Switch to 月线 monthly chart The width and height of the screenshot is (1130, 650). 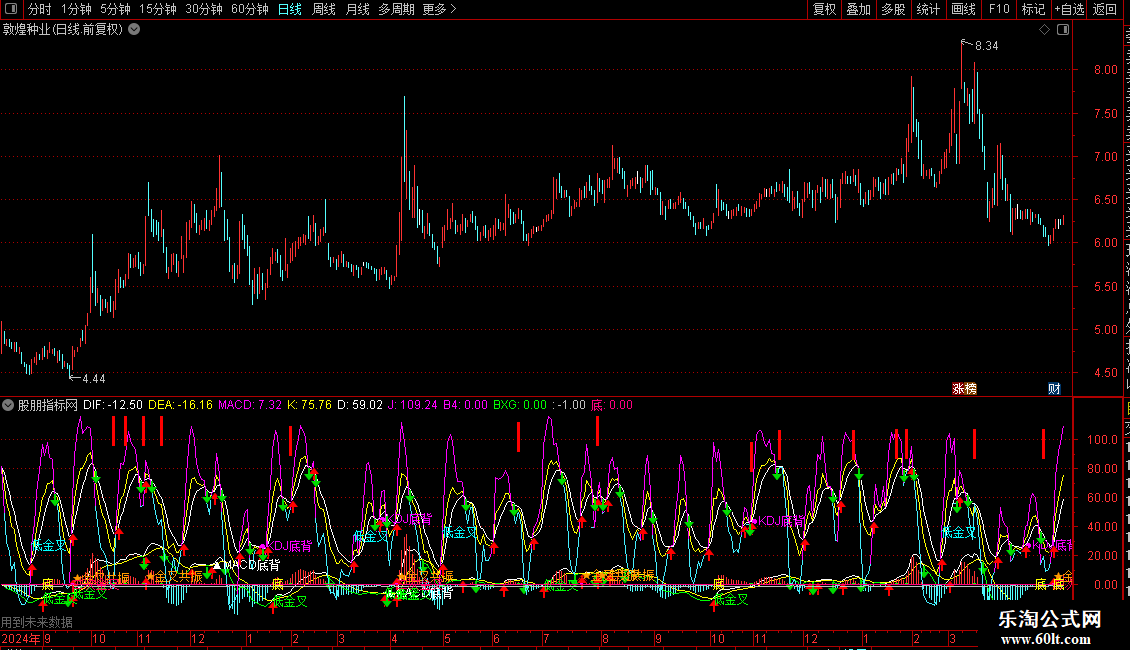(357, 9)
